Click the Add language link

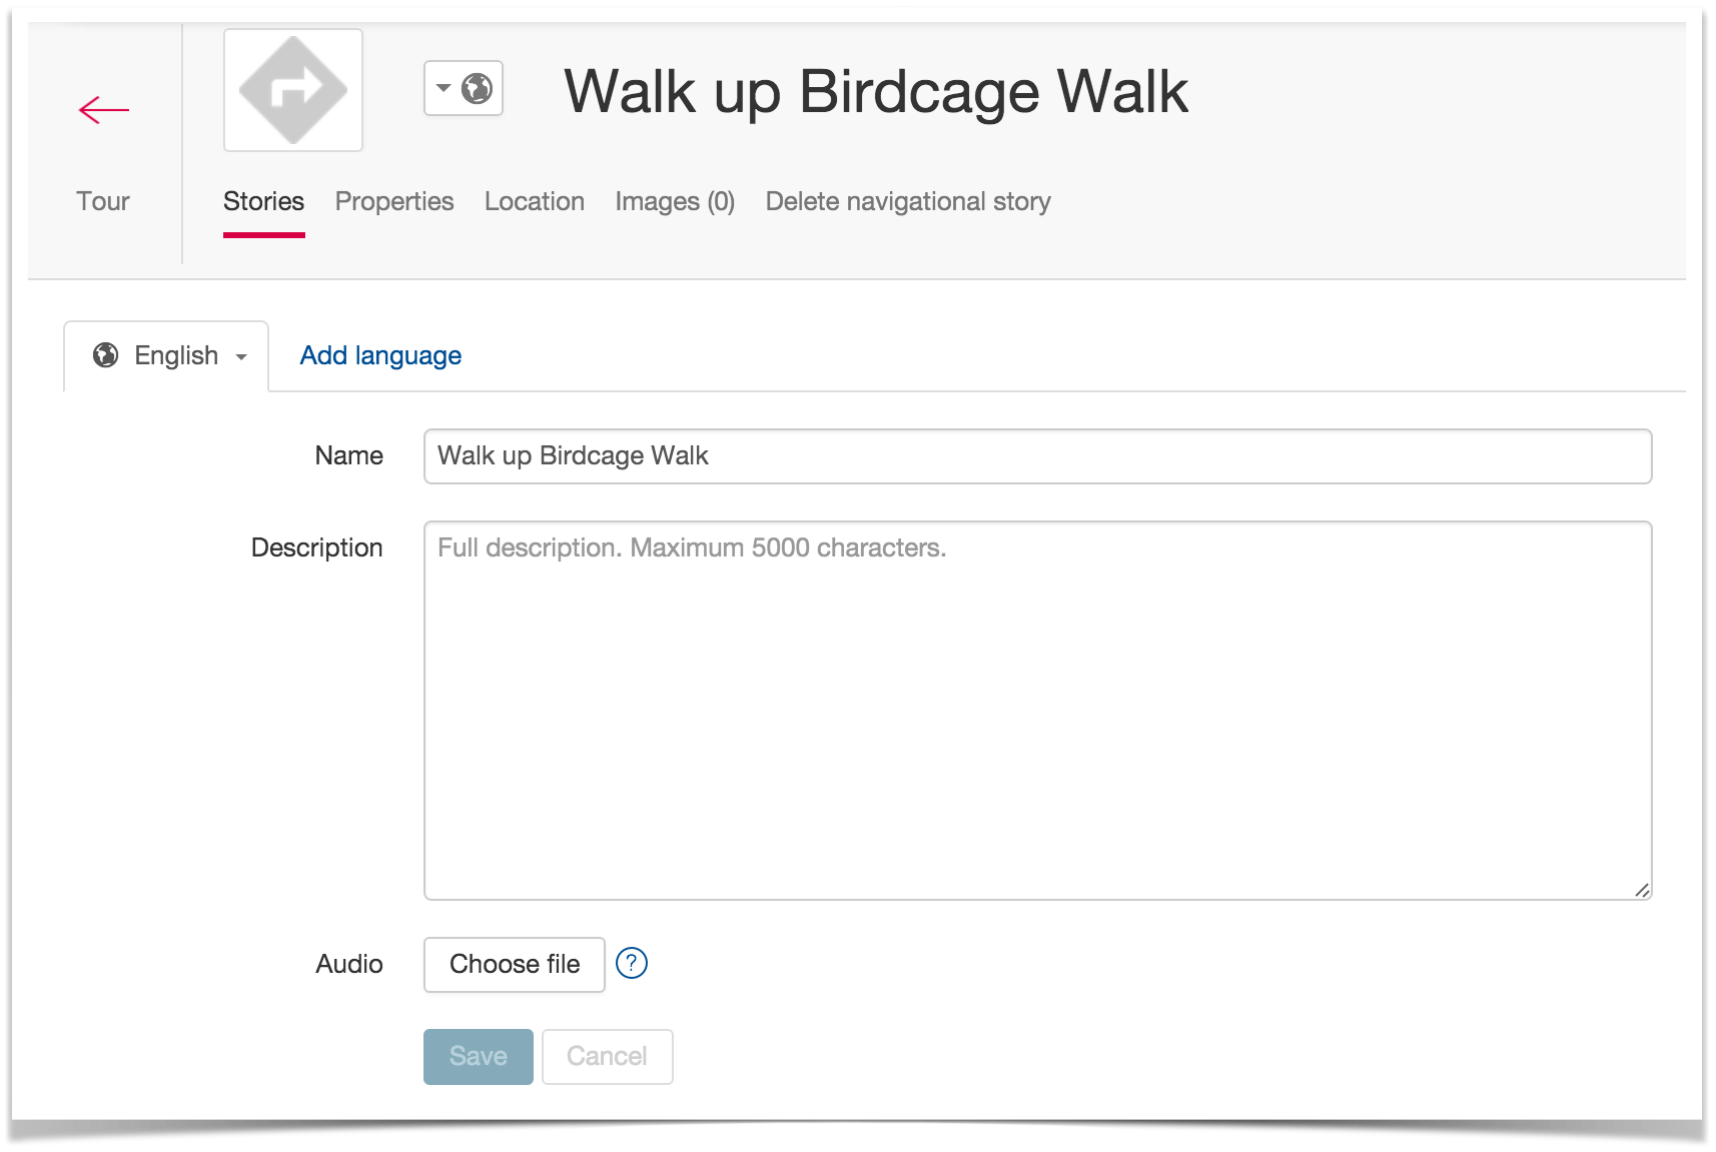tap(381, 355)
